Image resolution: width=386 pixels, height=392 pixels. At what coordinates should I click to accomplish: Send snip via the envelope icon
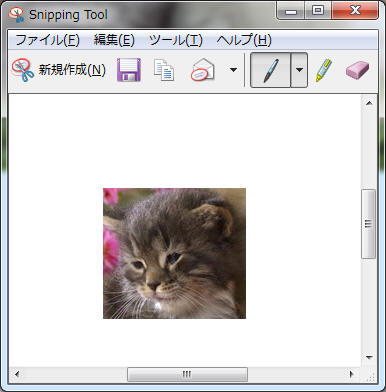coord(203,70)
